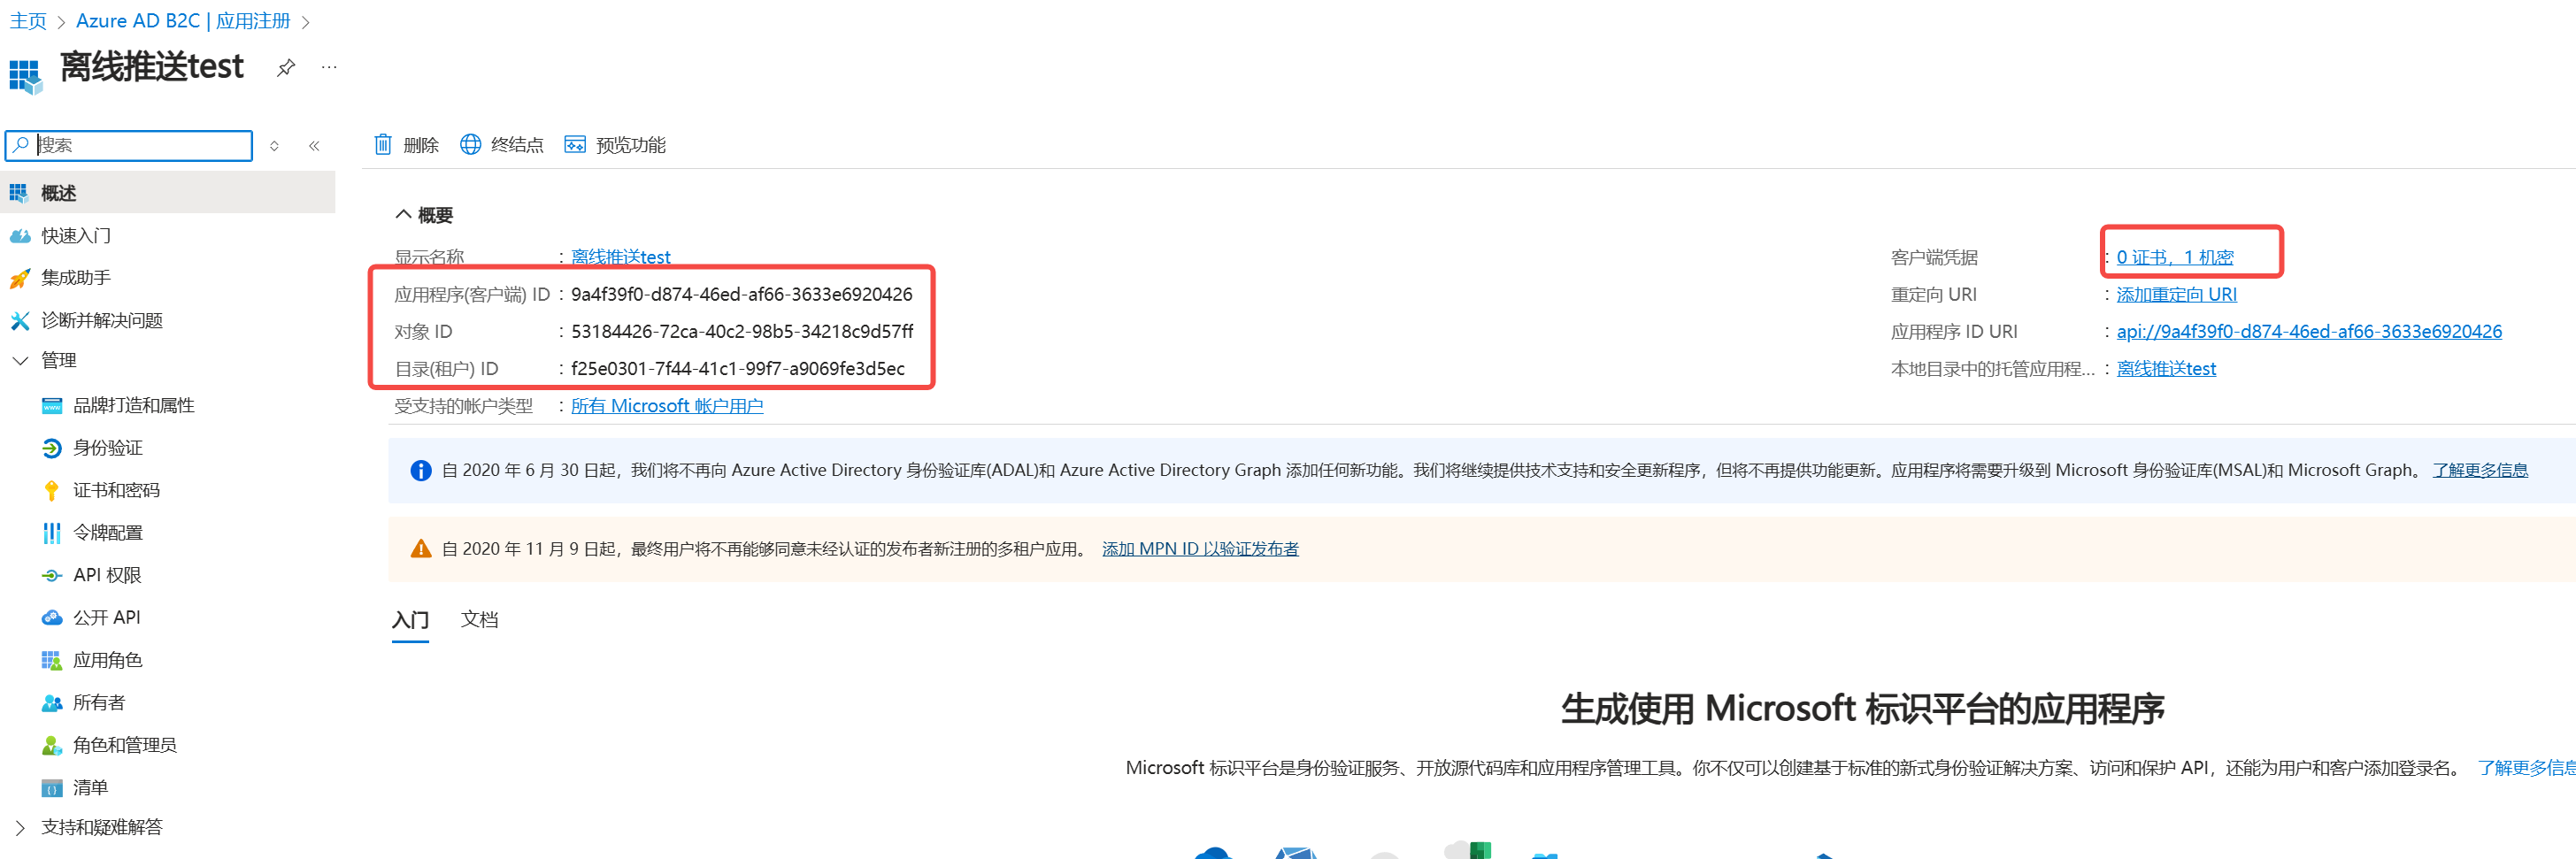The width and height of the screenshot is (2576, 859).
Task: Delete the app via 删除 button
Action: 405,144
